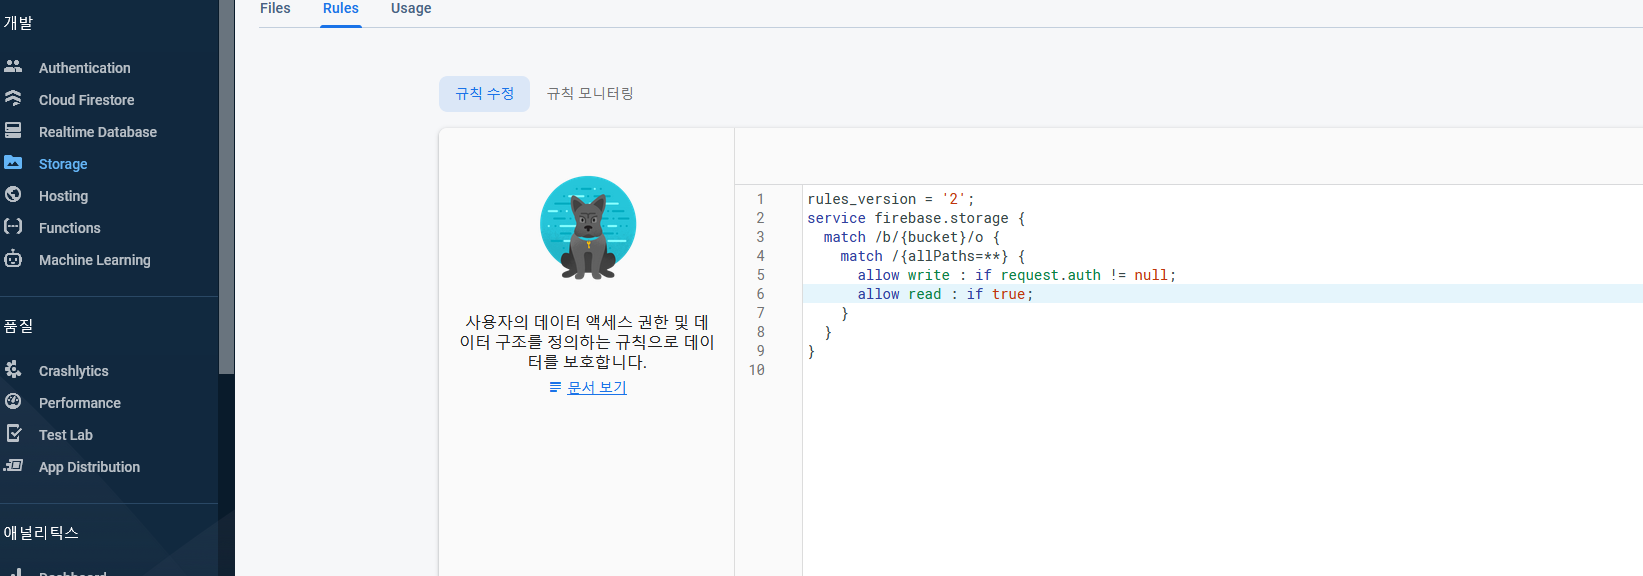The height and width of the screenshot is (576, 1643).
Task: Open Hosting page
Action: [64, 196]
